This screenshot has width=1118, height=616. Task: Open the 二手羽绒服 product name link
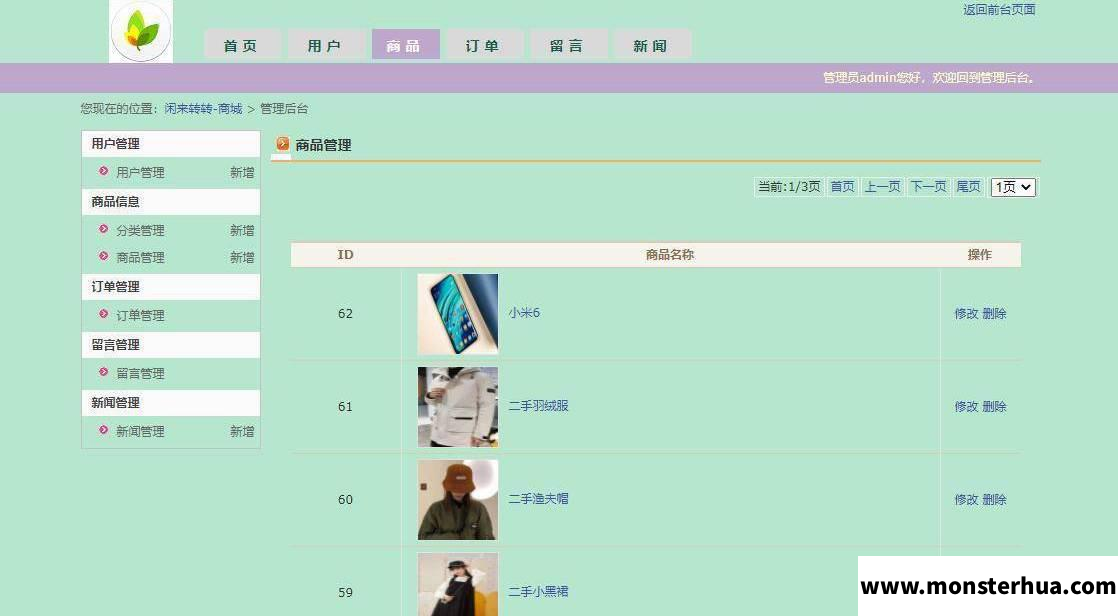pyautogui.click(x=538, y=406)
